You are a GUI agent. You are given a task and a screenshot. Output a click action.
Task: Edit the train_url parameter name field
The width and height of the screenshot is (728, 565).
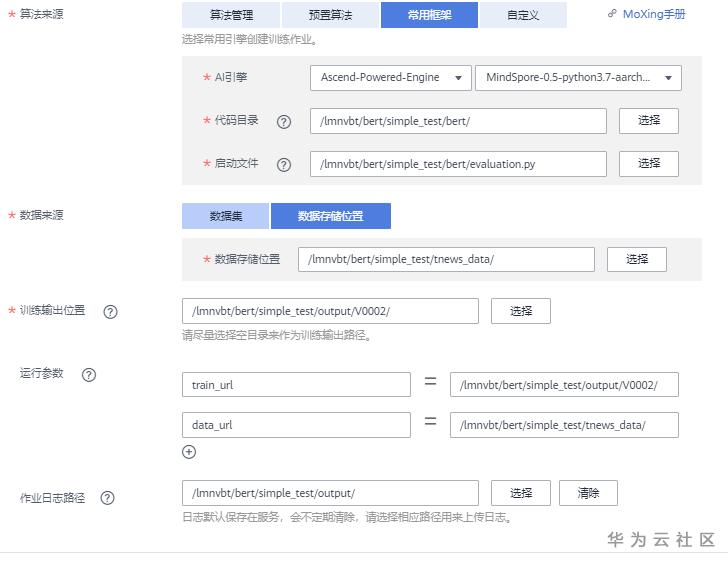(296, 384)
